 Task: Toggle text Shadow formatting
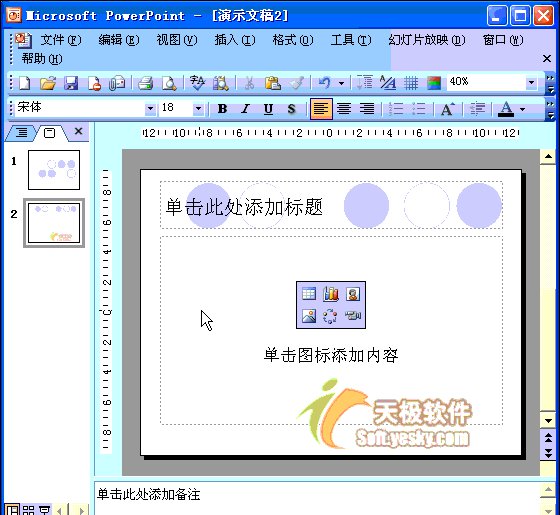pos(291,109)
